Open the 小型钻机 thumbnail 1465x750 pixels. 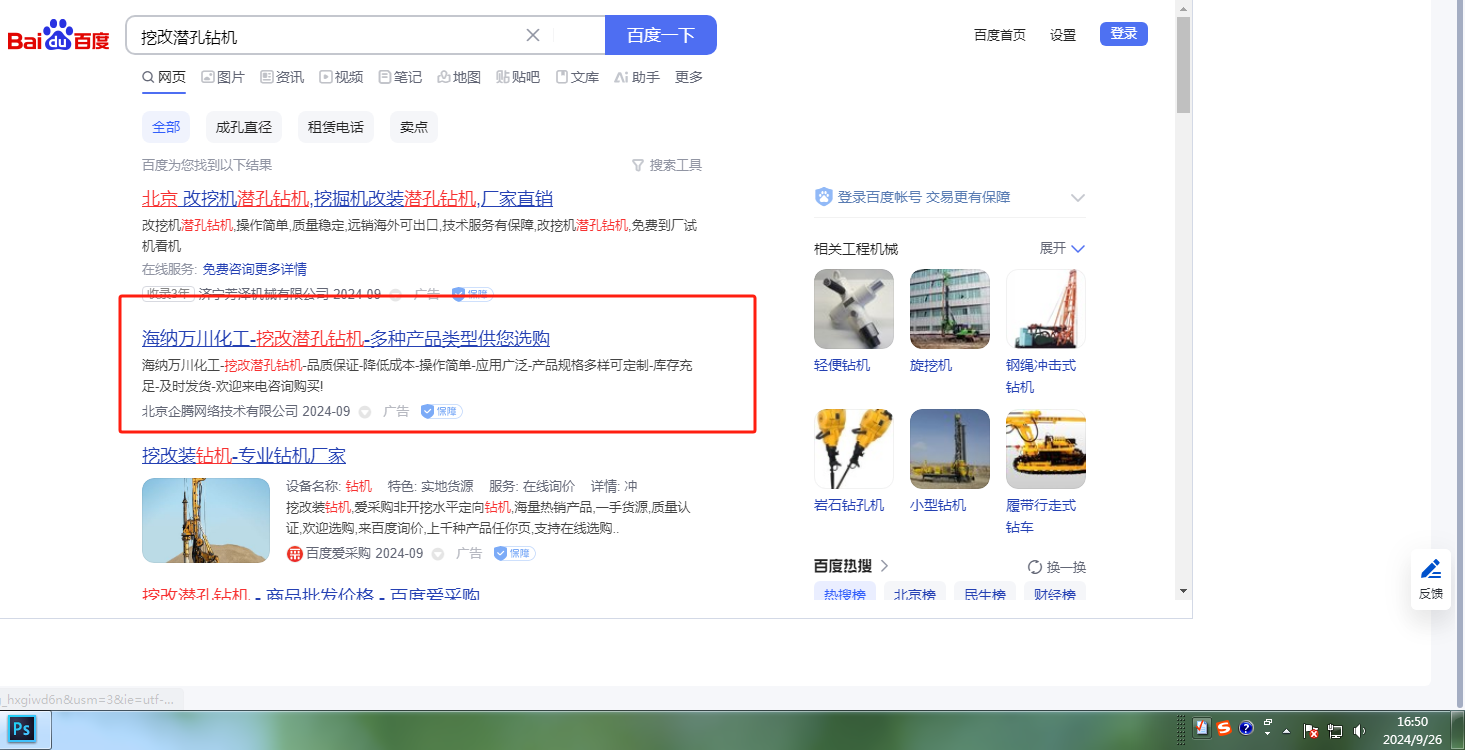950,449
